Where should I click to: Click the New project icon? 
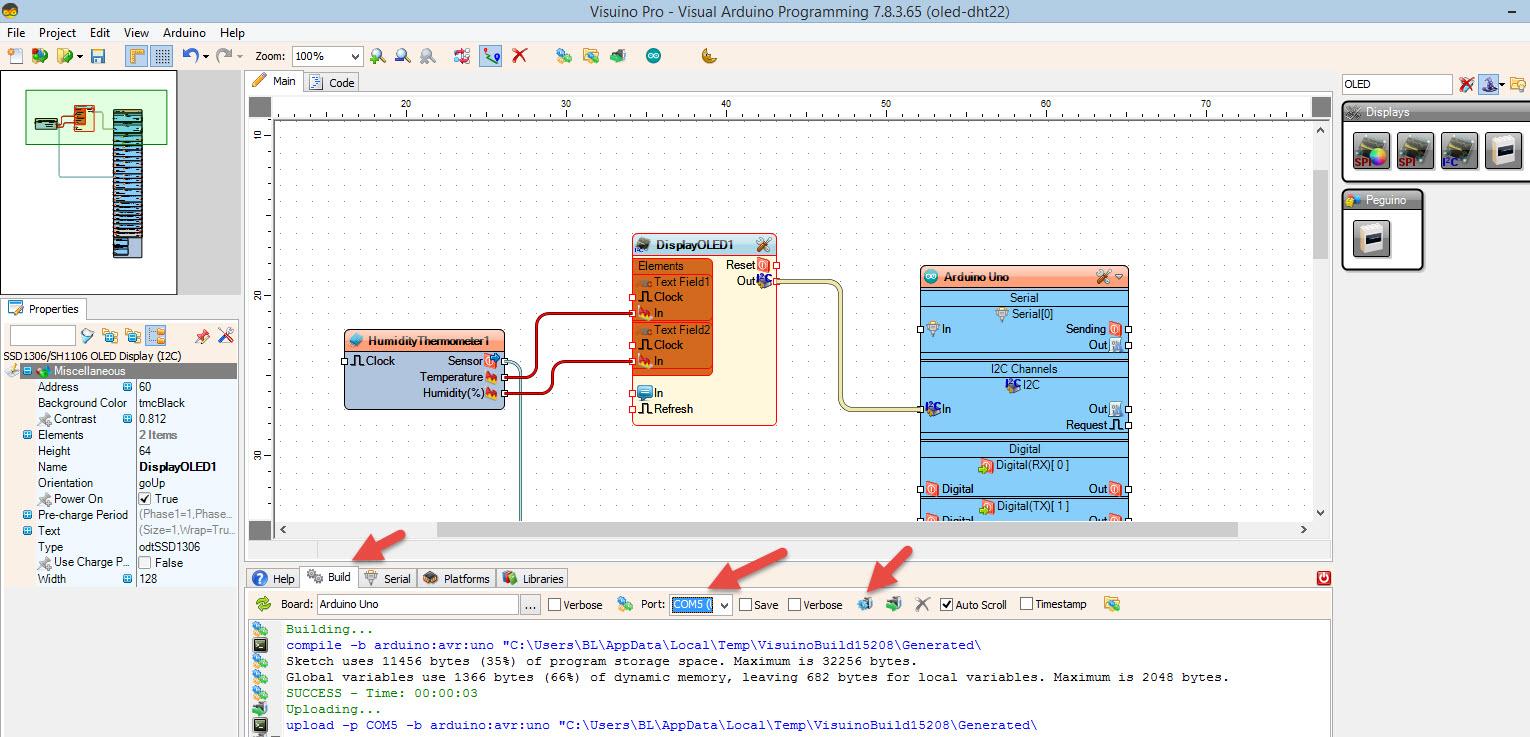pyautogui.click(x=15, y=56)
